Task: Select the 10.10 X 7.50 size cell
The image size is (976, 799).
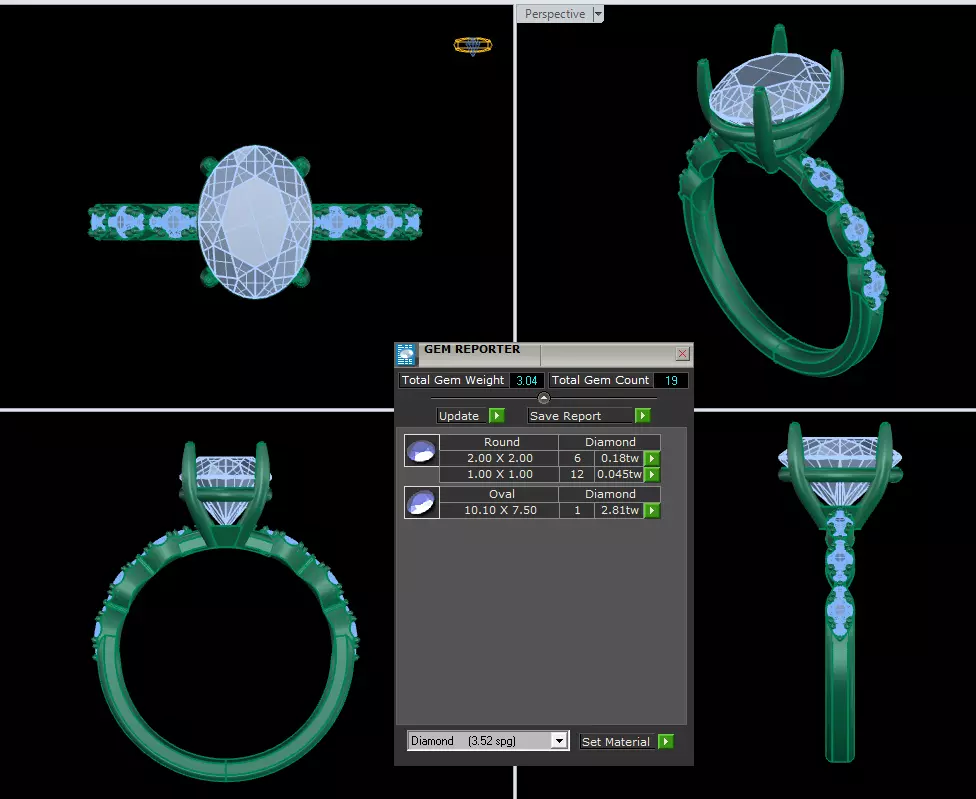Action: 499,510
